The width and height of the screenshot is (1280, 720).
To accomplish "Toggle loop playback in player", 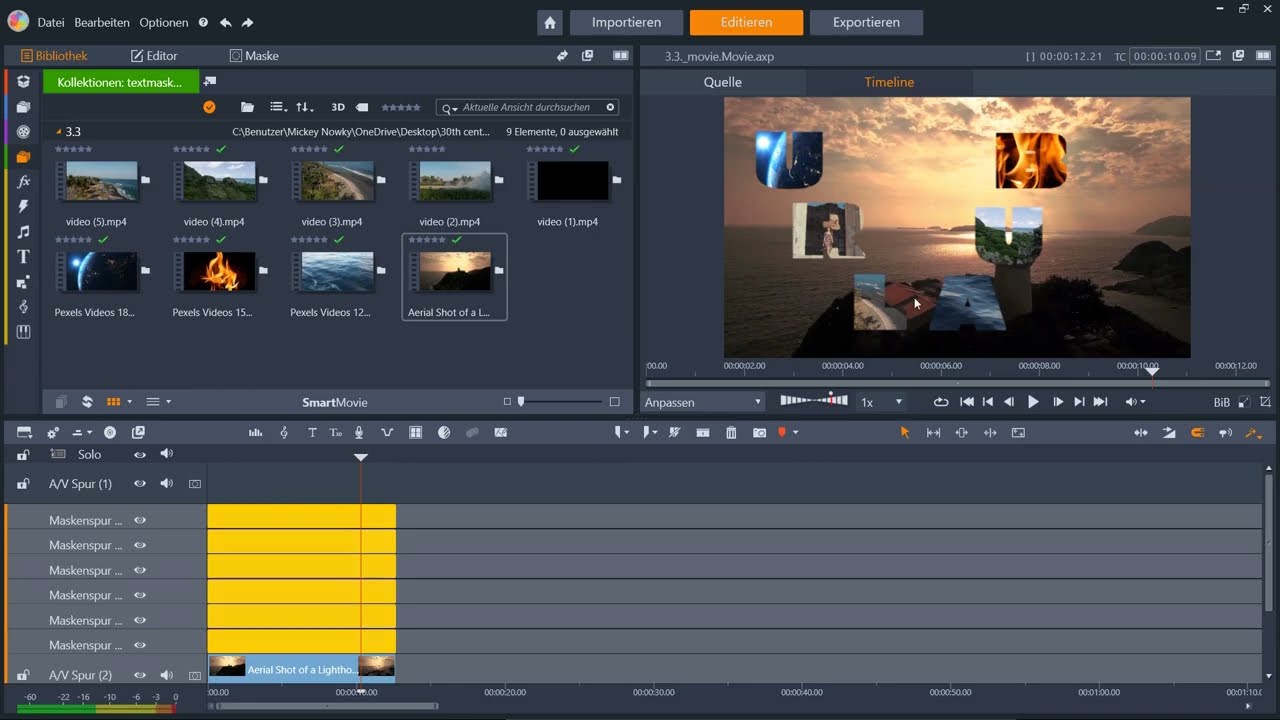I will 941,402.
